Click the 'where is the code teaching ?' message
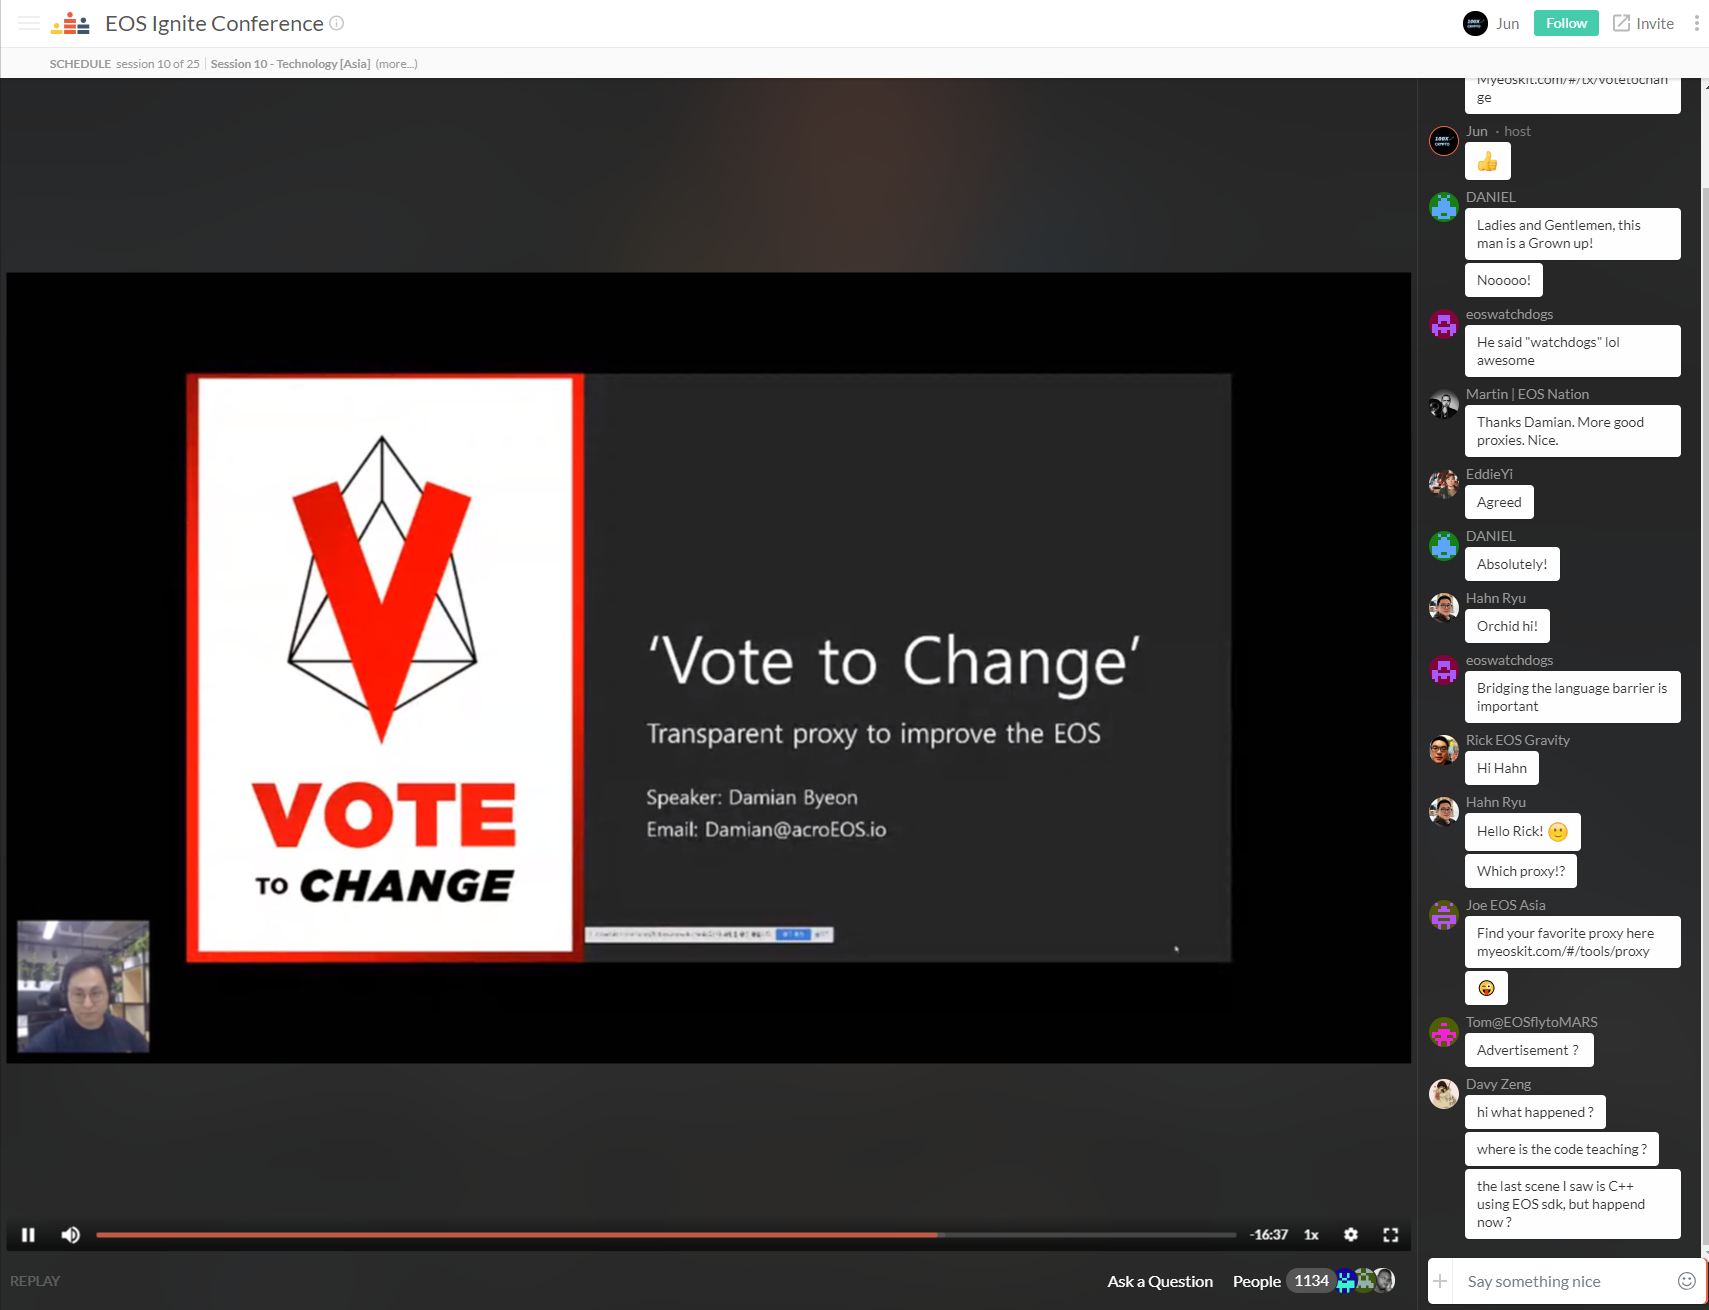The width and height of the screenshot is (1709, 1310). [1562, 1149]
